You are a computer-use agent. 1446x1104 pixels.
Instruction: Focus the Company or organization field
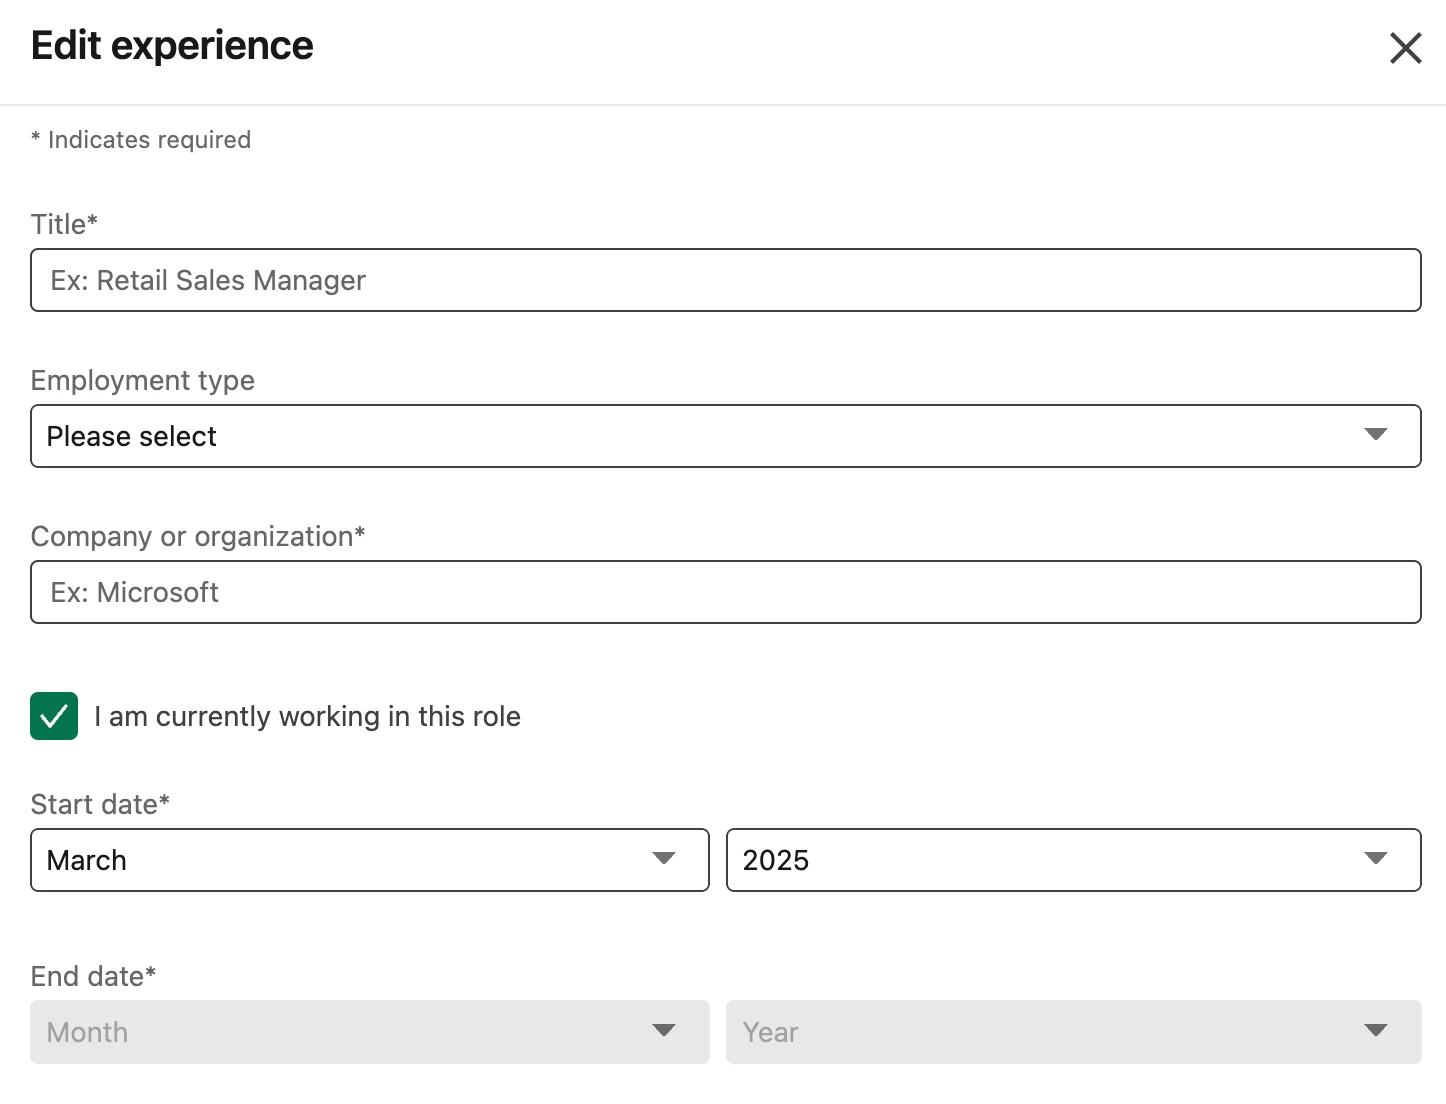coord(725,592)
